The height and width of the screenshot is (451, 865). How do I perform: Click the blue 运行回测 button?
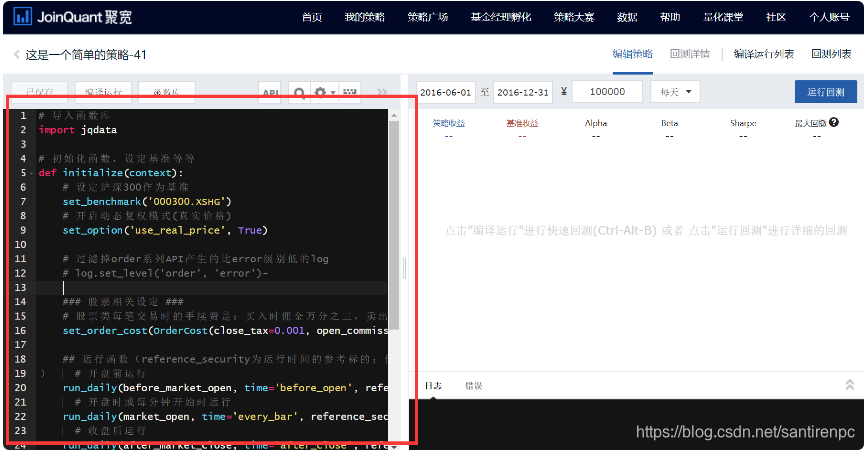[826, 92]
